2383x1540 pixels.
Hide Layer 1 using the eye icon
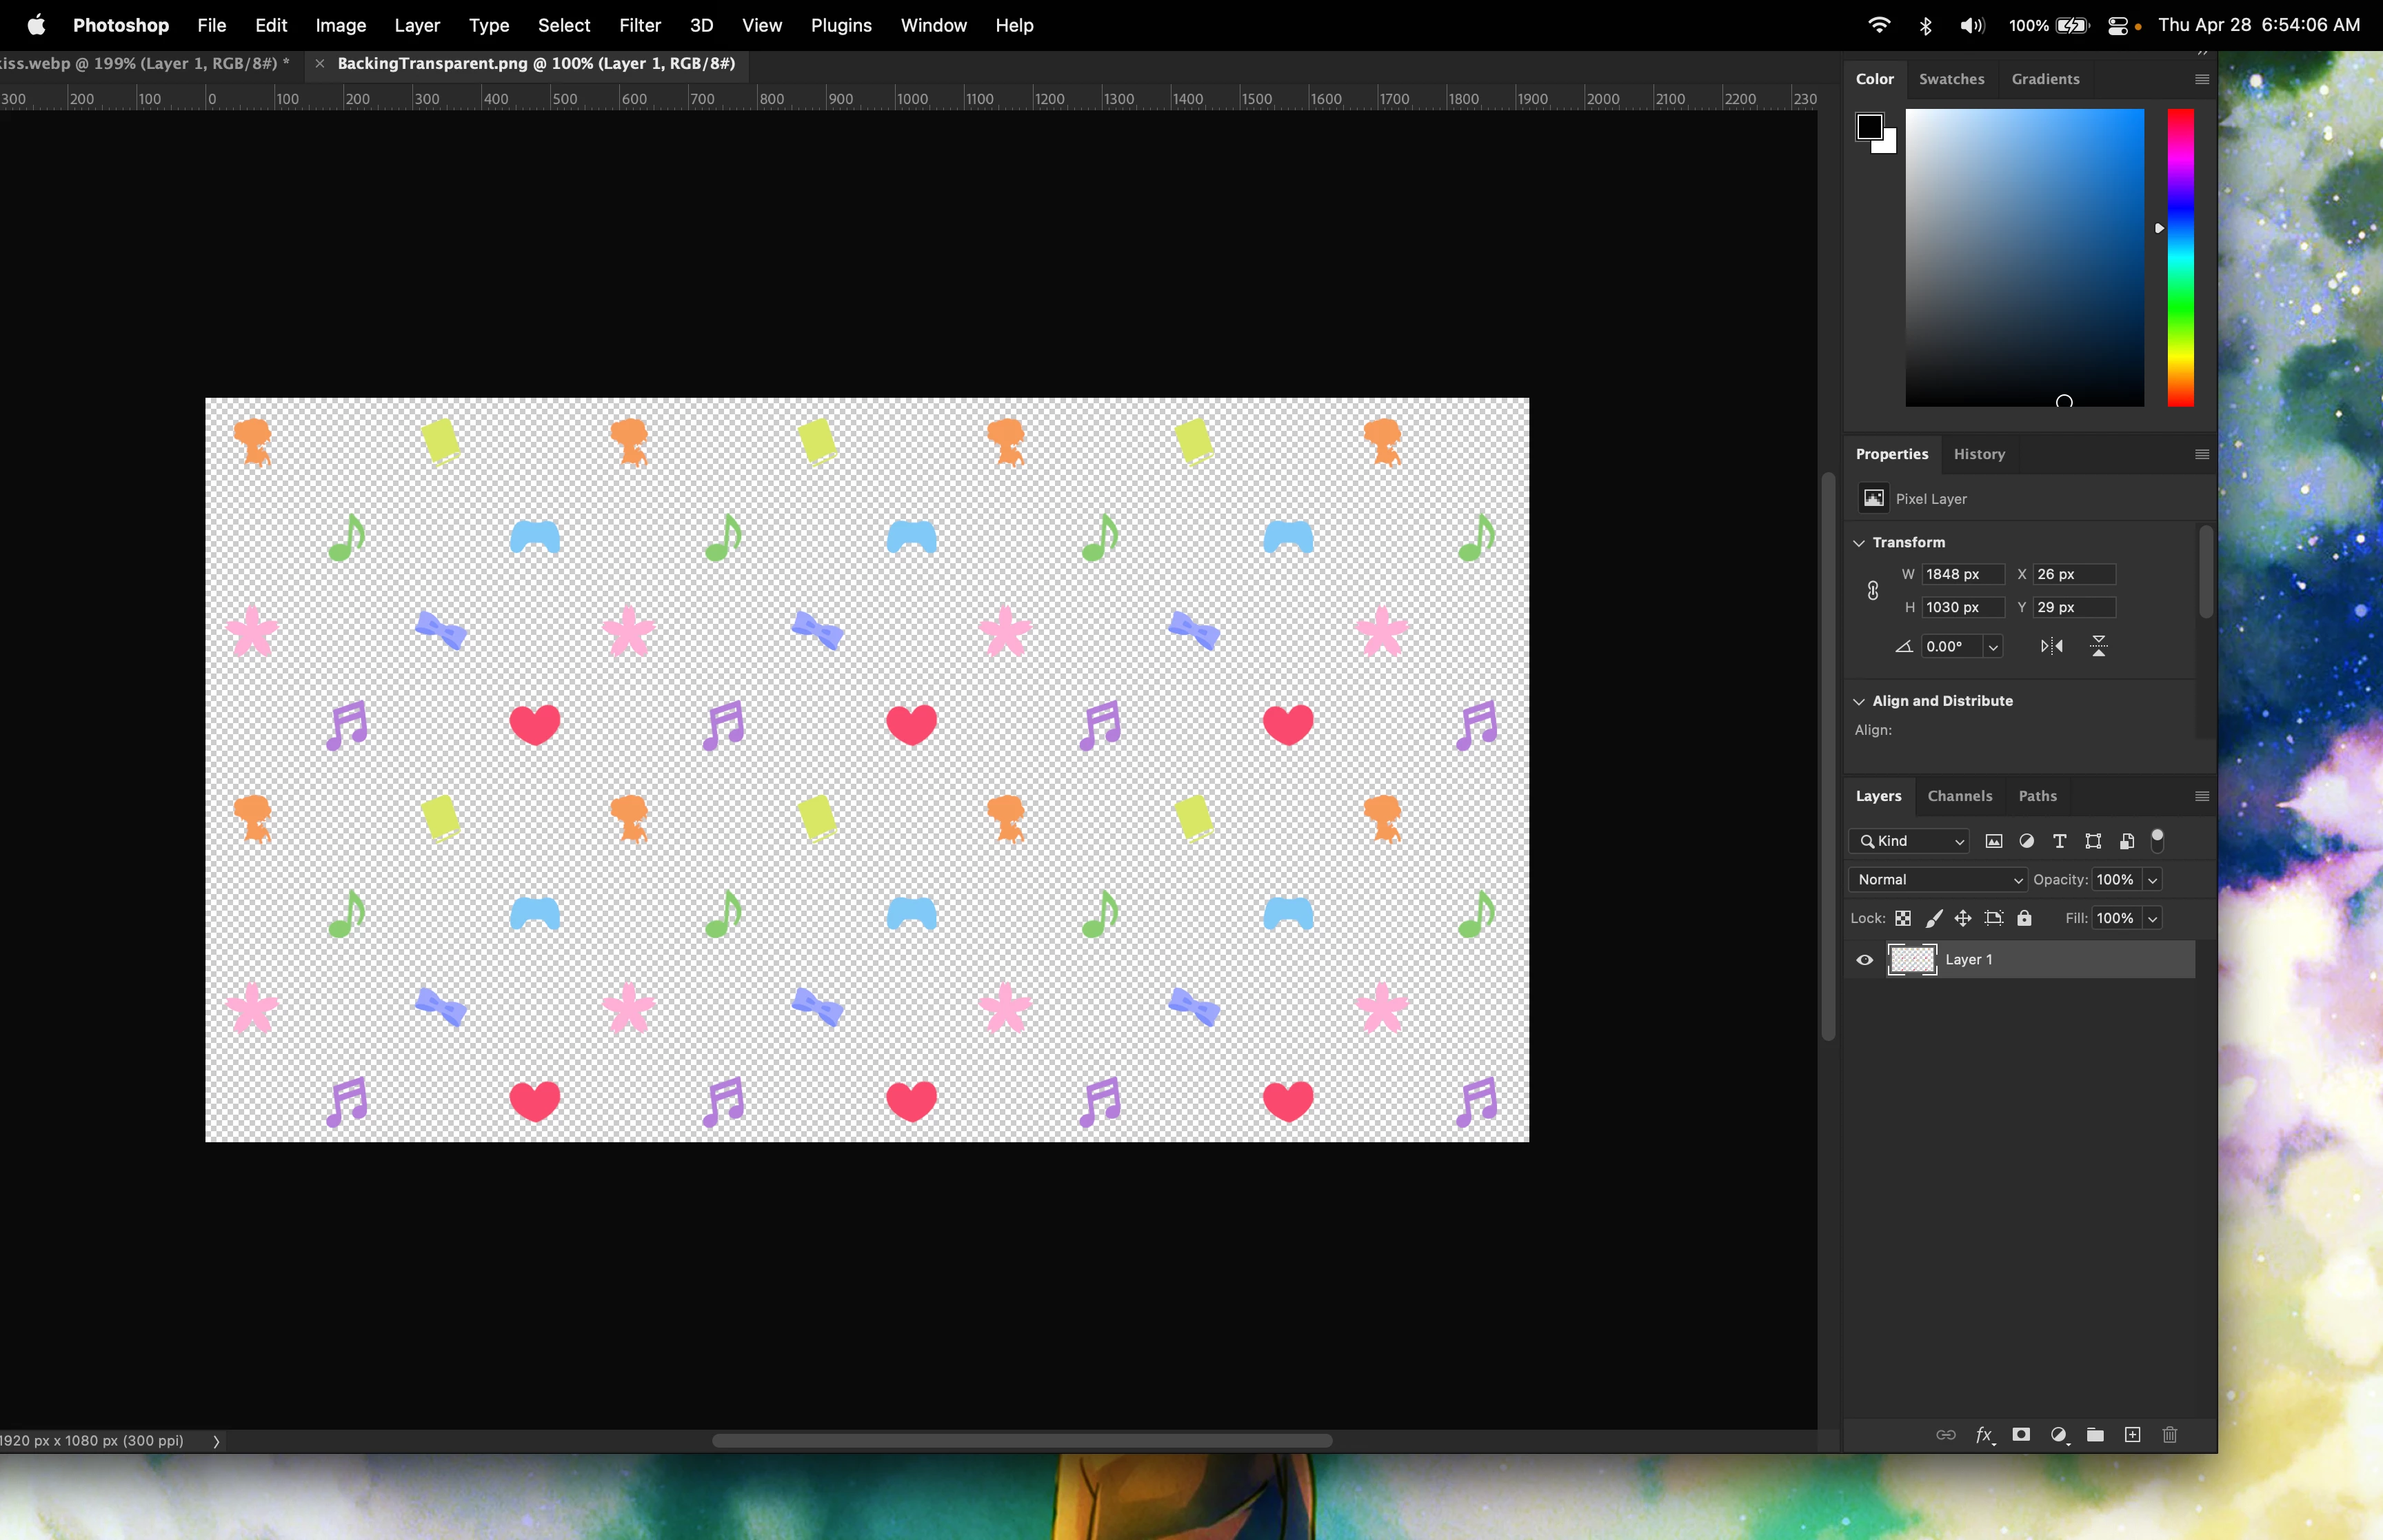pyautogui.click(x=1865, y=960)
